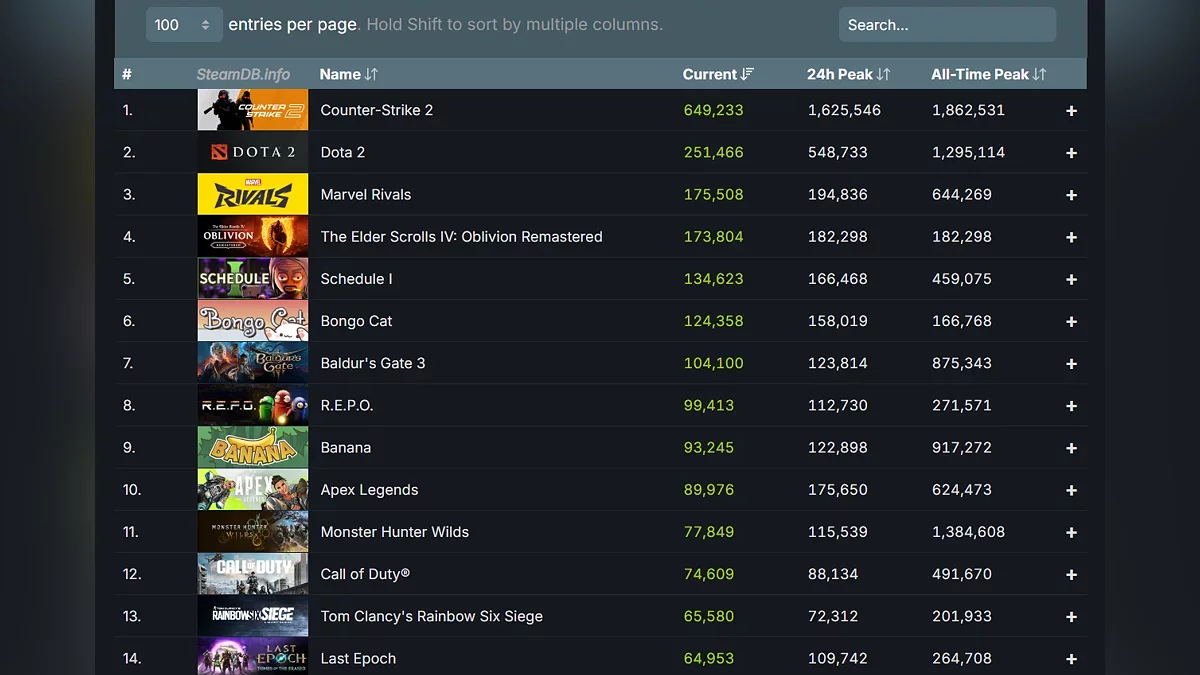Sort table by All-Time Peak column
Image resolution: width=1200 pixels, height=675 pixels.
(x=988, y=74)
